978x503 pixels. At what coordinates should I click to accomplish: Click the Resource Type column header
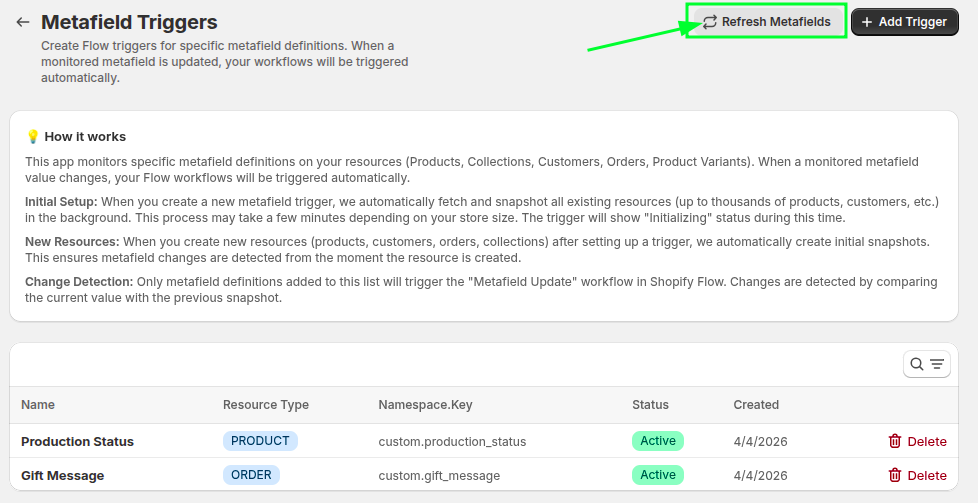(265, 405)
